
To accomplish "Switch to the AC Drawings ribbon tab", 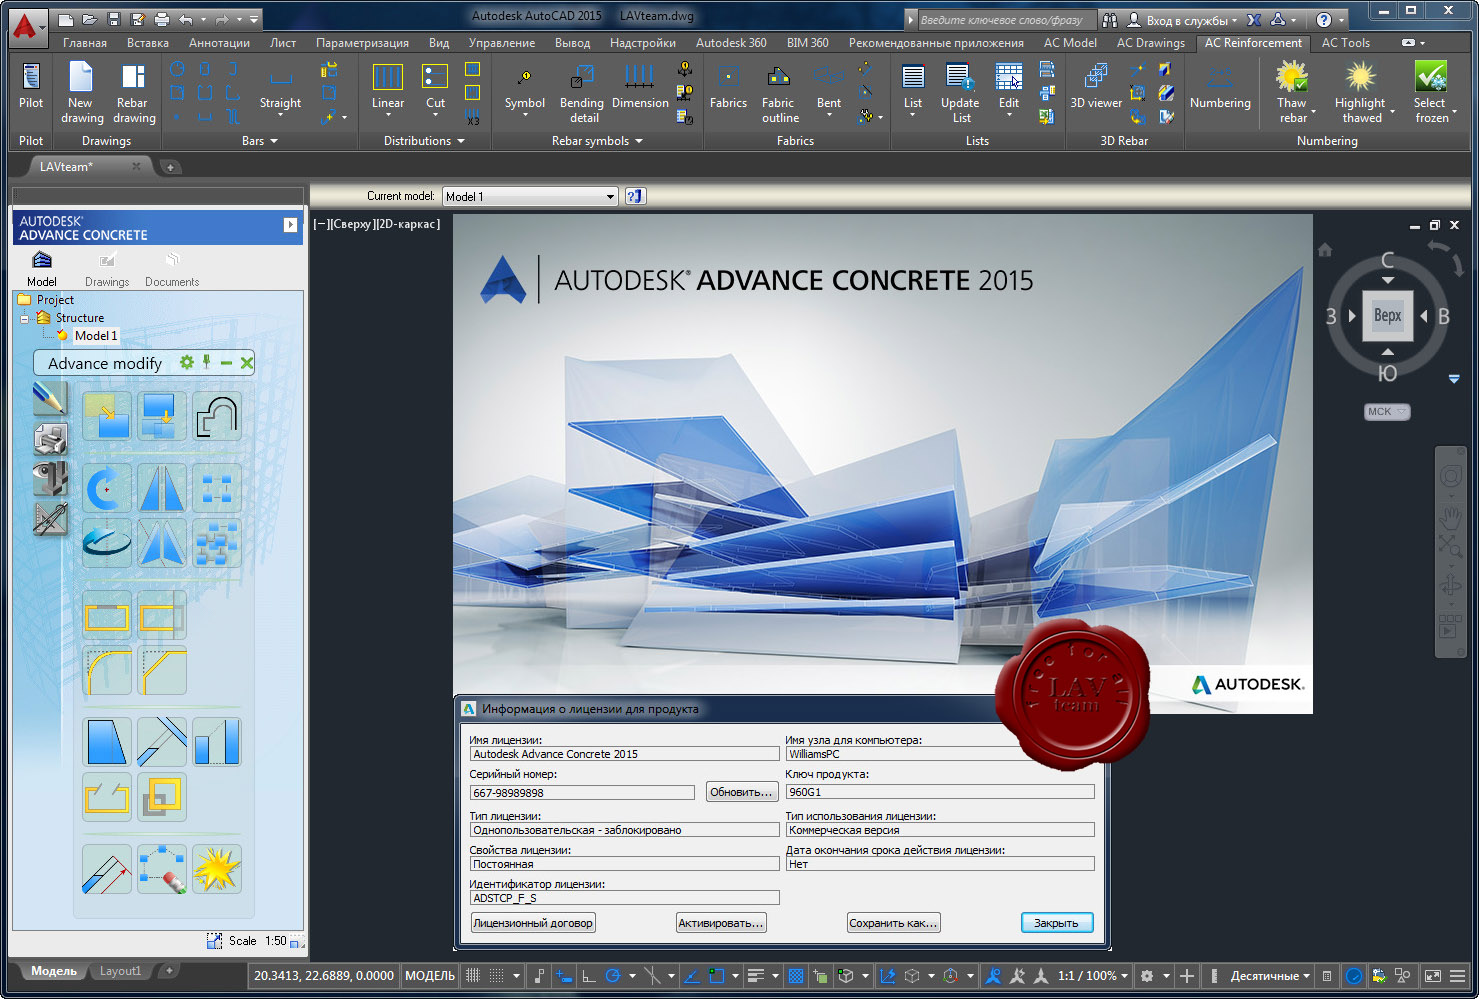I will pos(1150,43).
